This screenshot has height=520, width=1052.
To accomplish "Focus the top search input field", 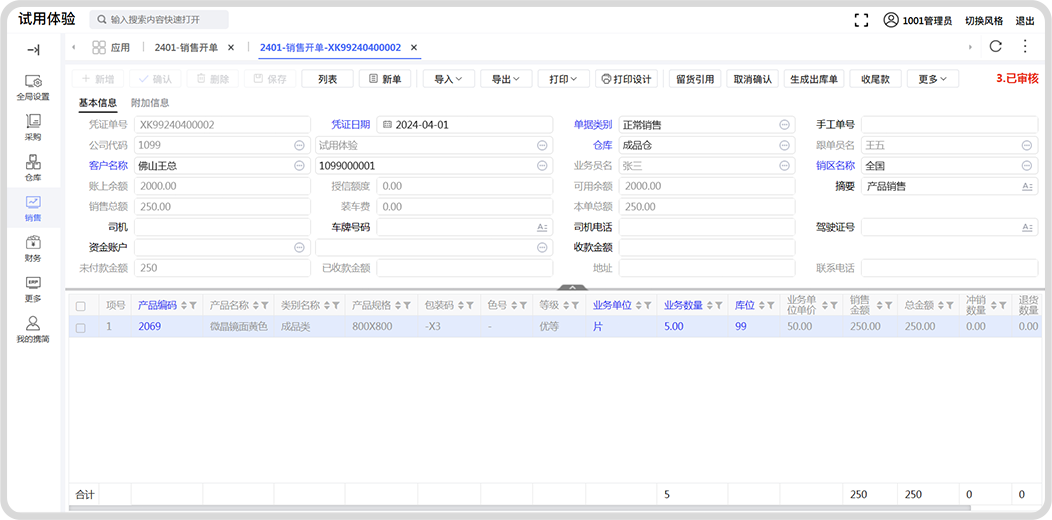I will [159, 20].
